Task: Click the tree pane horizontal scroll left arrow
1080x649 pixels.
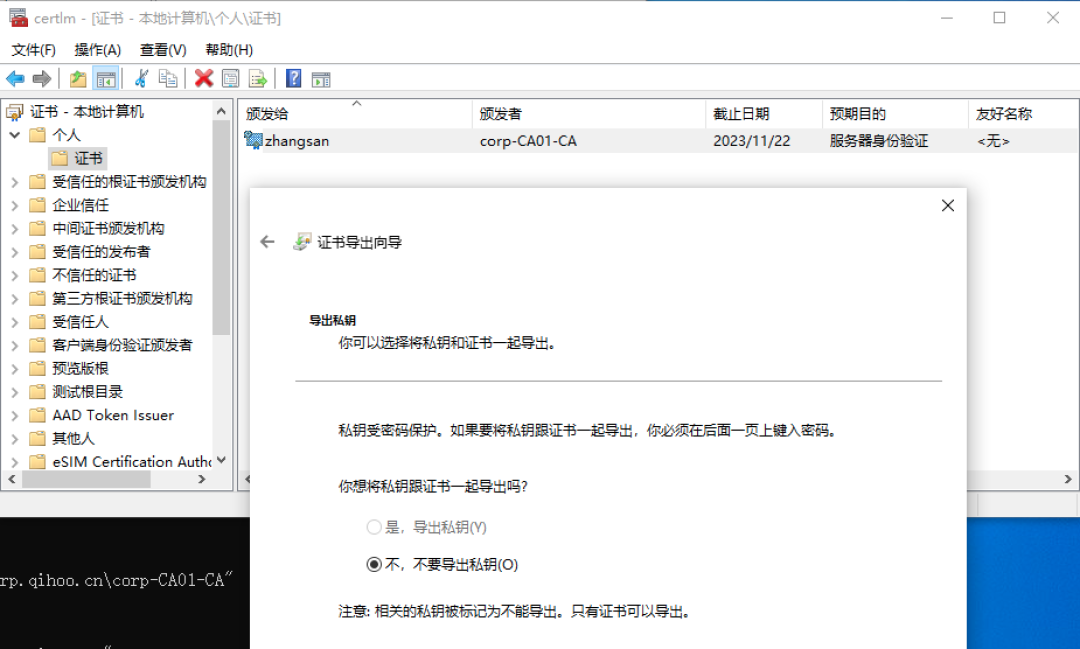Action: pos(12,479)
